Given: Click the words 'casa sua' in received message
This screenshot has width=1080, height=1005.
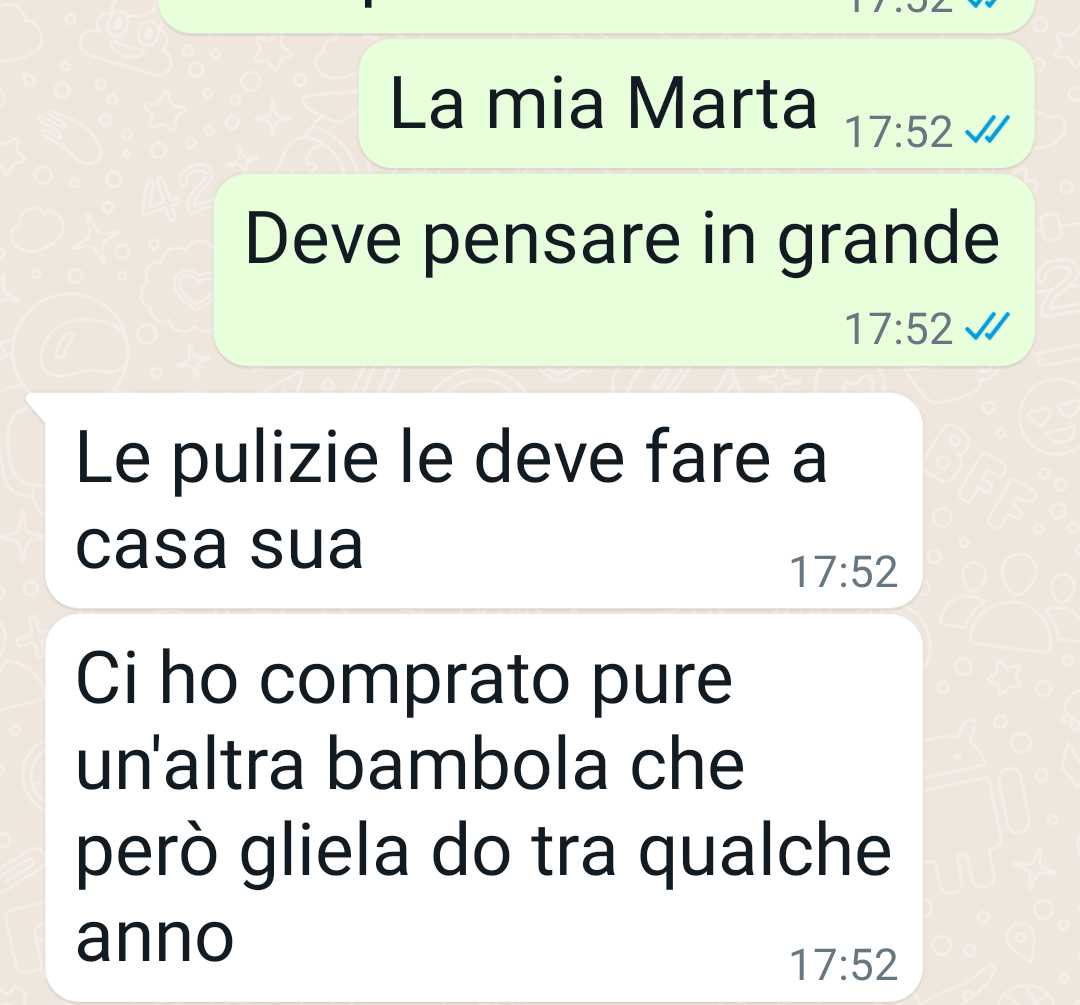Looking at the screenshot, I should (x=219, y=546).
